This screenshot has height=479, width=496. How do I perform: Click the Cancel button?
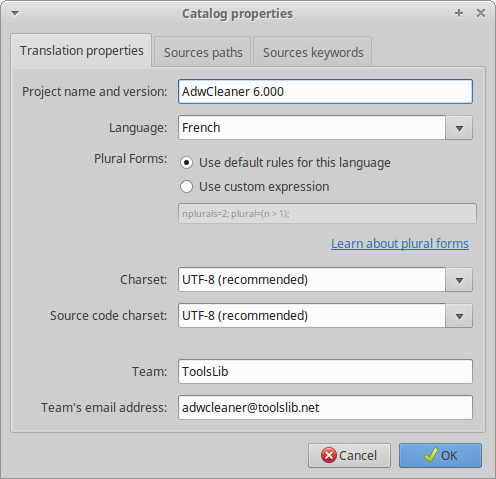pyautogui.click(x=349, y=455)
